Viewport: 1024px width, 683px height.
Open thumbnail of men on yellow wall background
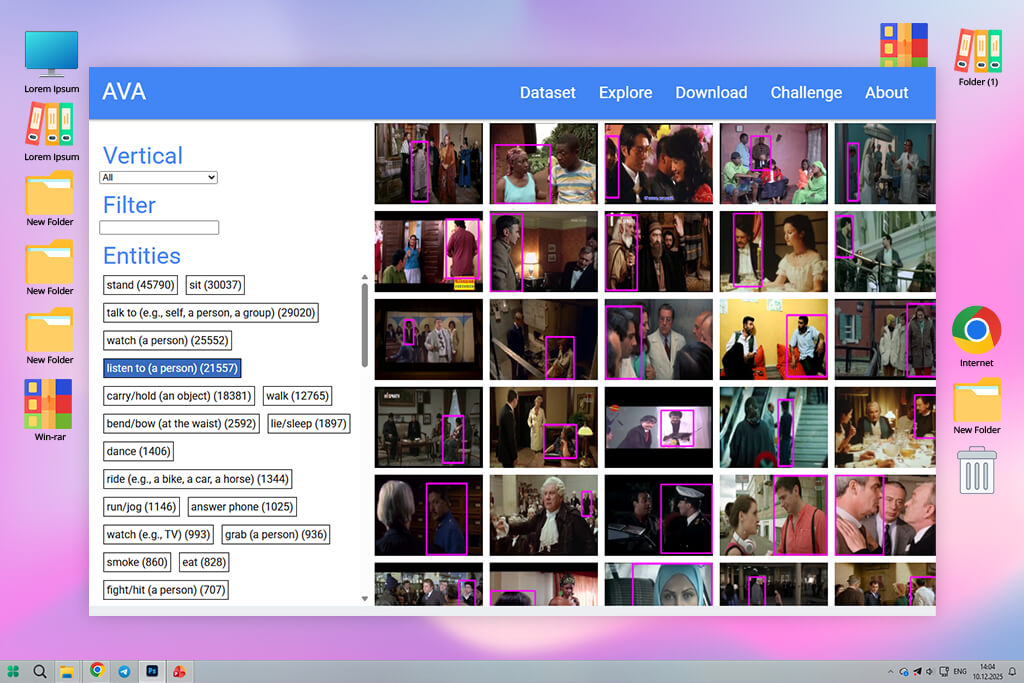coord(773,340)
